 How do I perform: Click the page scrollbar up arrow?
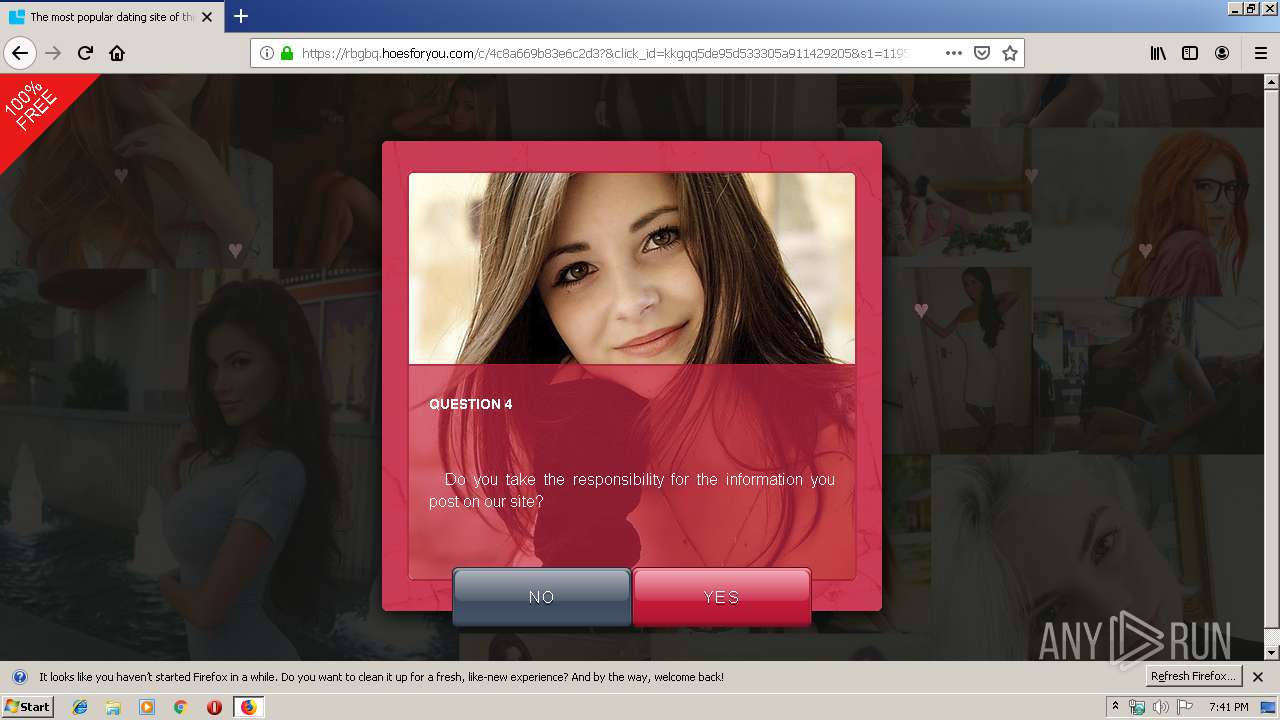[1272, 81]
